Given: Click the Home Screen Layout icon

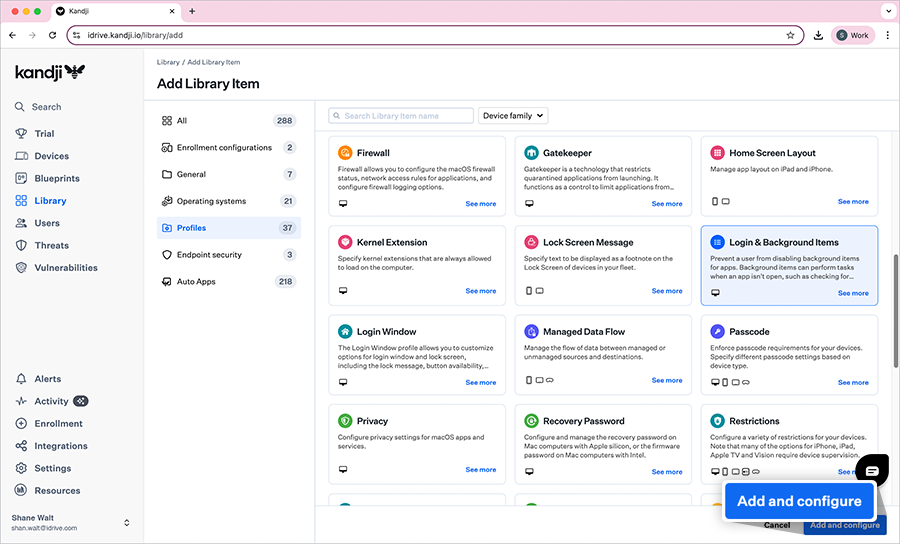Looking at the screenshot, I should (x=717, y=153).
